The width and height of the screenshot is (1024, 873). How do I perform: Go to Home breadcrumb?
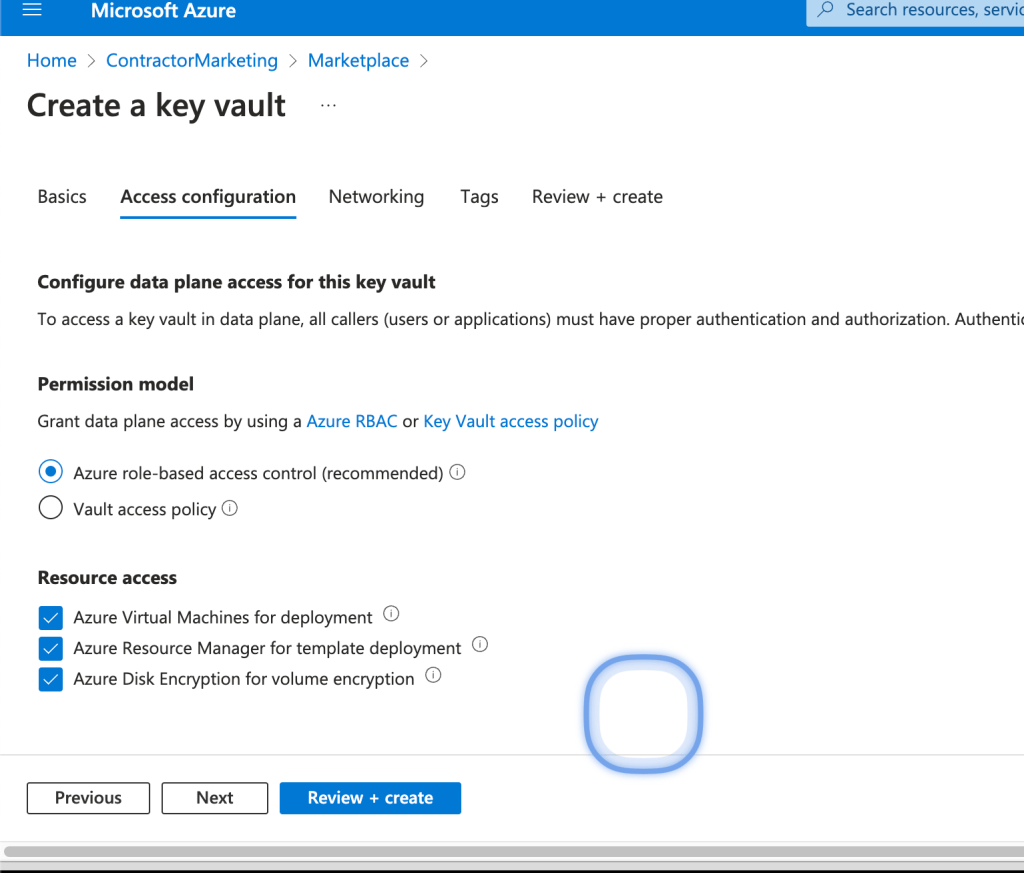[52, 61]
